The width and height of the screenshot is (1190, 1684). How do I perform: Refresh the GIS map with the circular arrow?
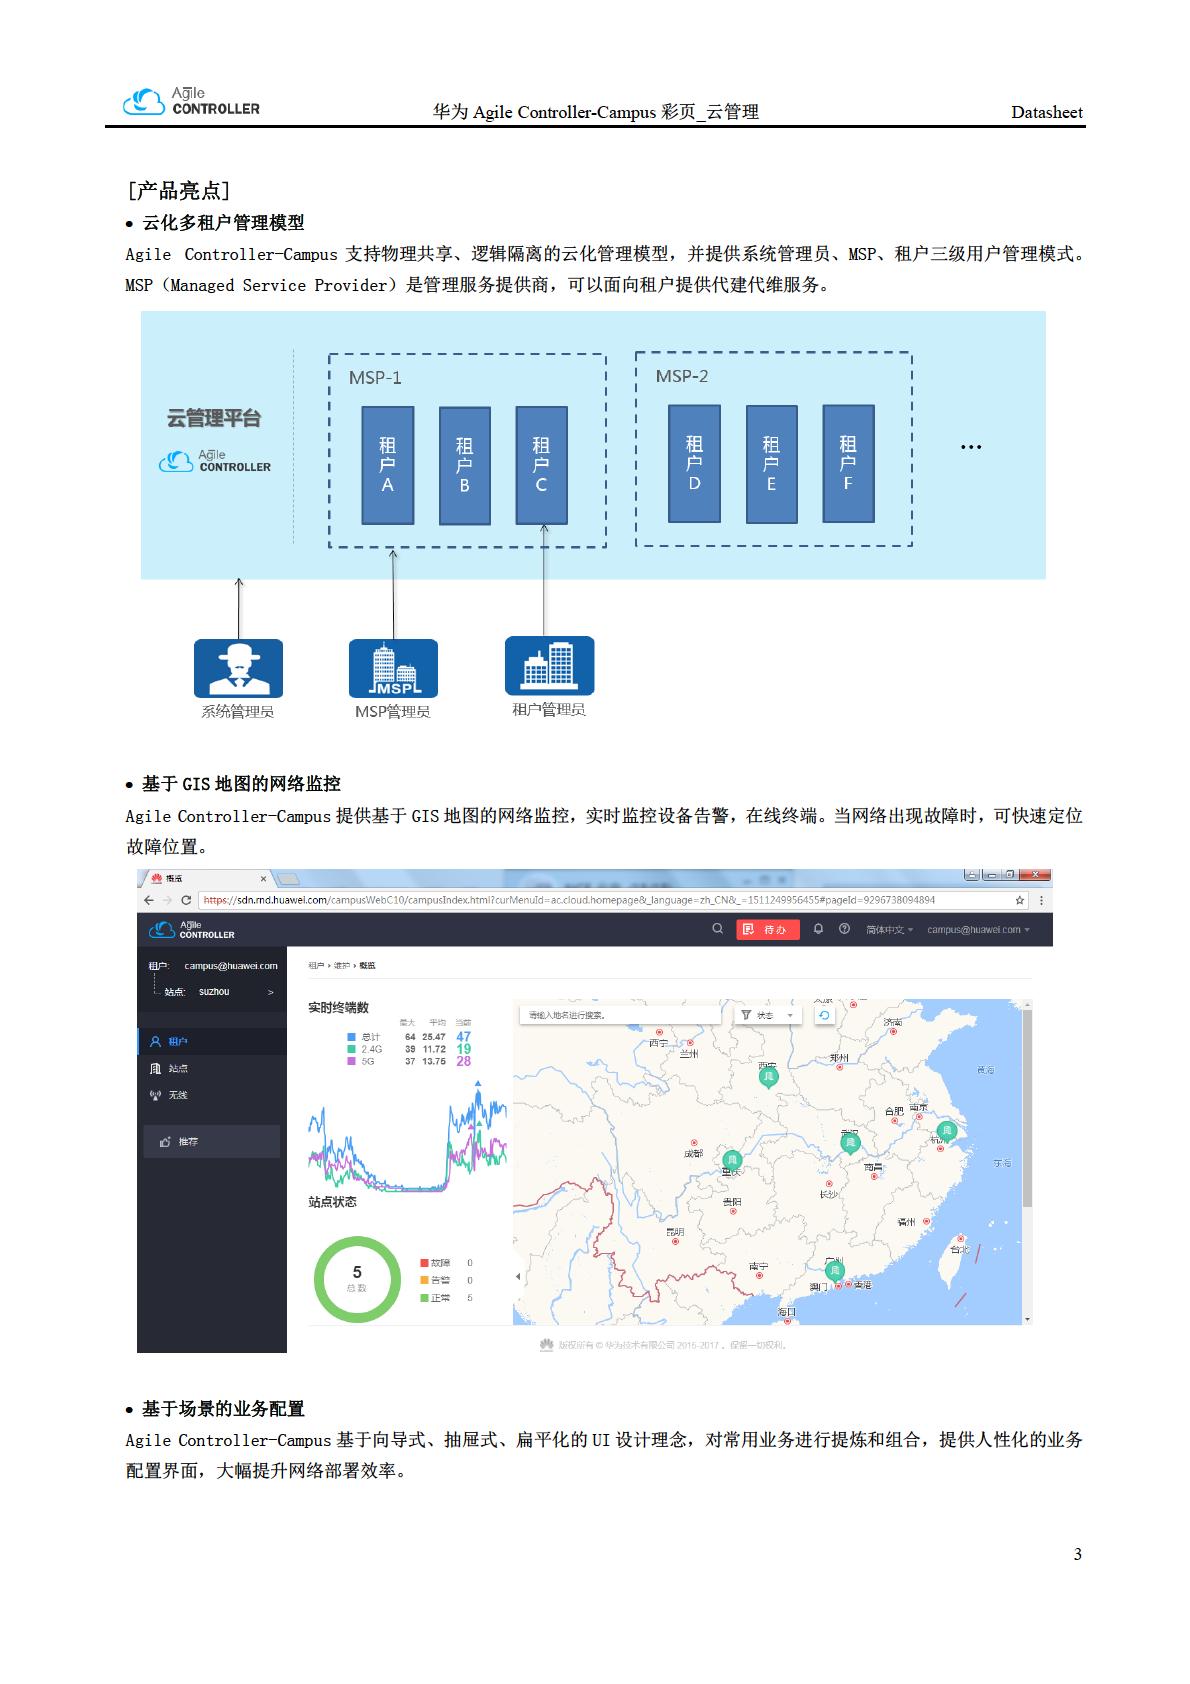[823, 1015]
